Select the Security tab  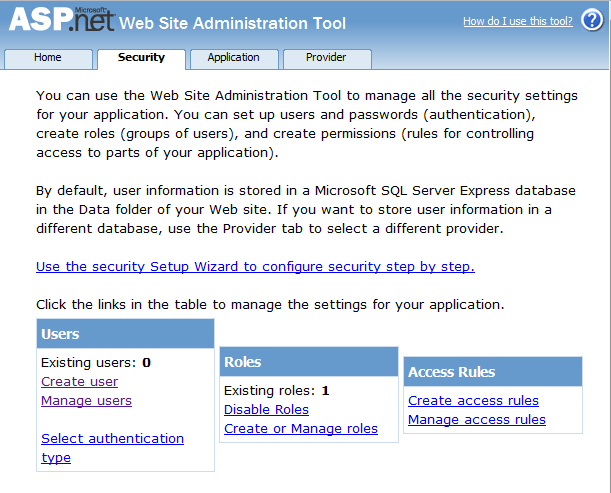(141, 58)
